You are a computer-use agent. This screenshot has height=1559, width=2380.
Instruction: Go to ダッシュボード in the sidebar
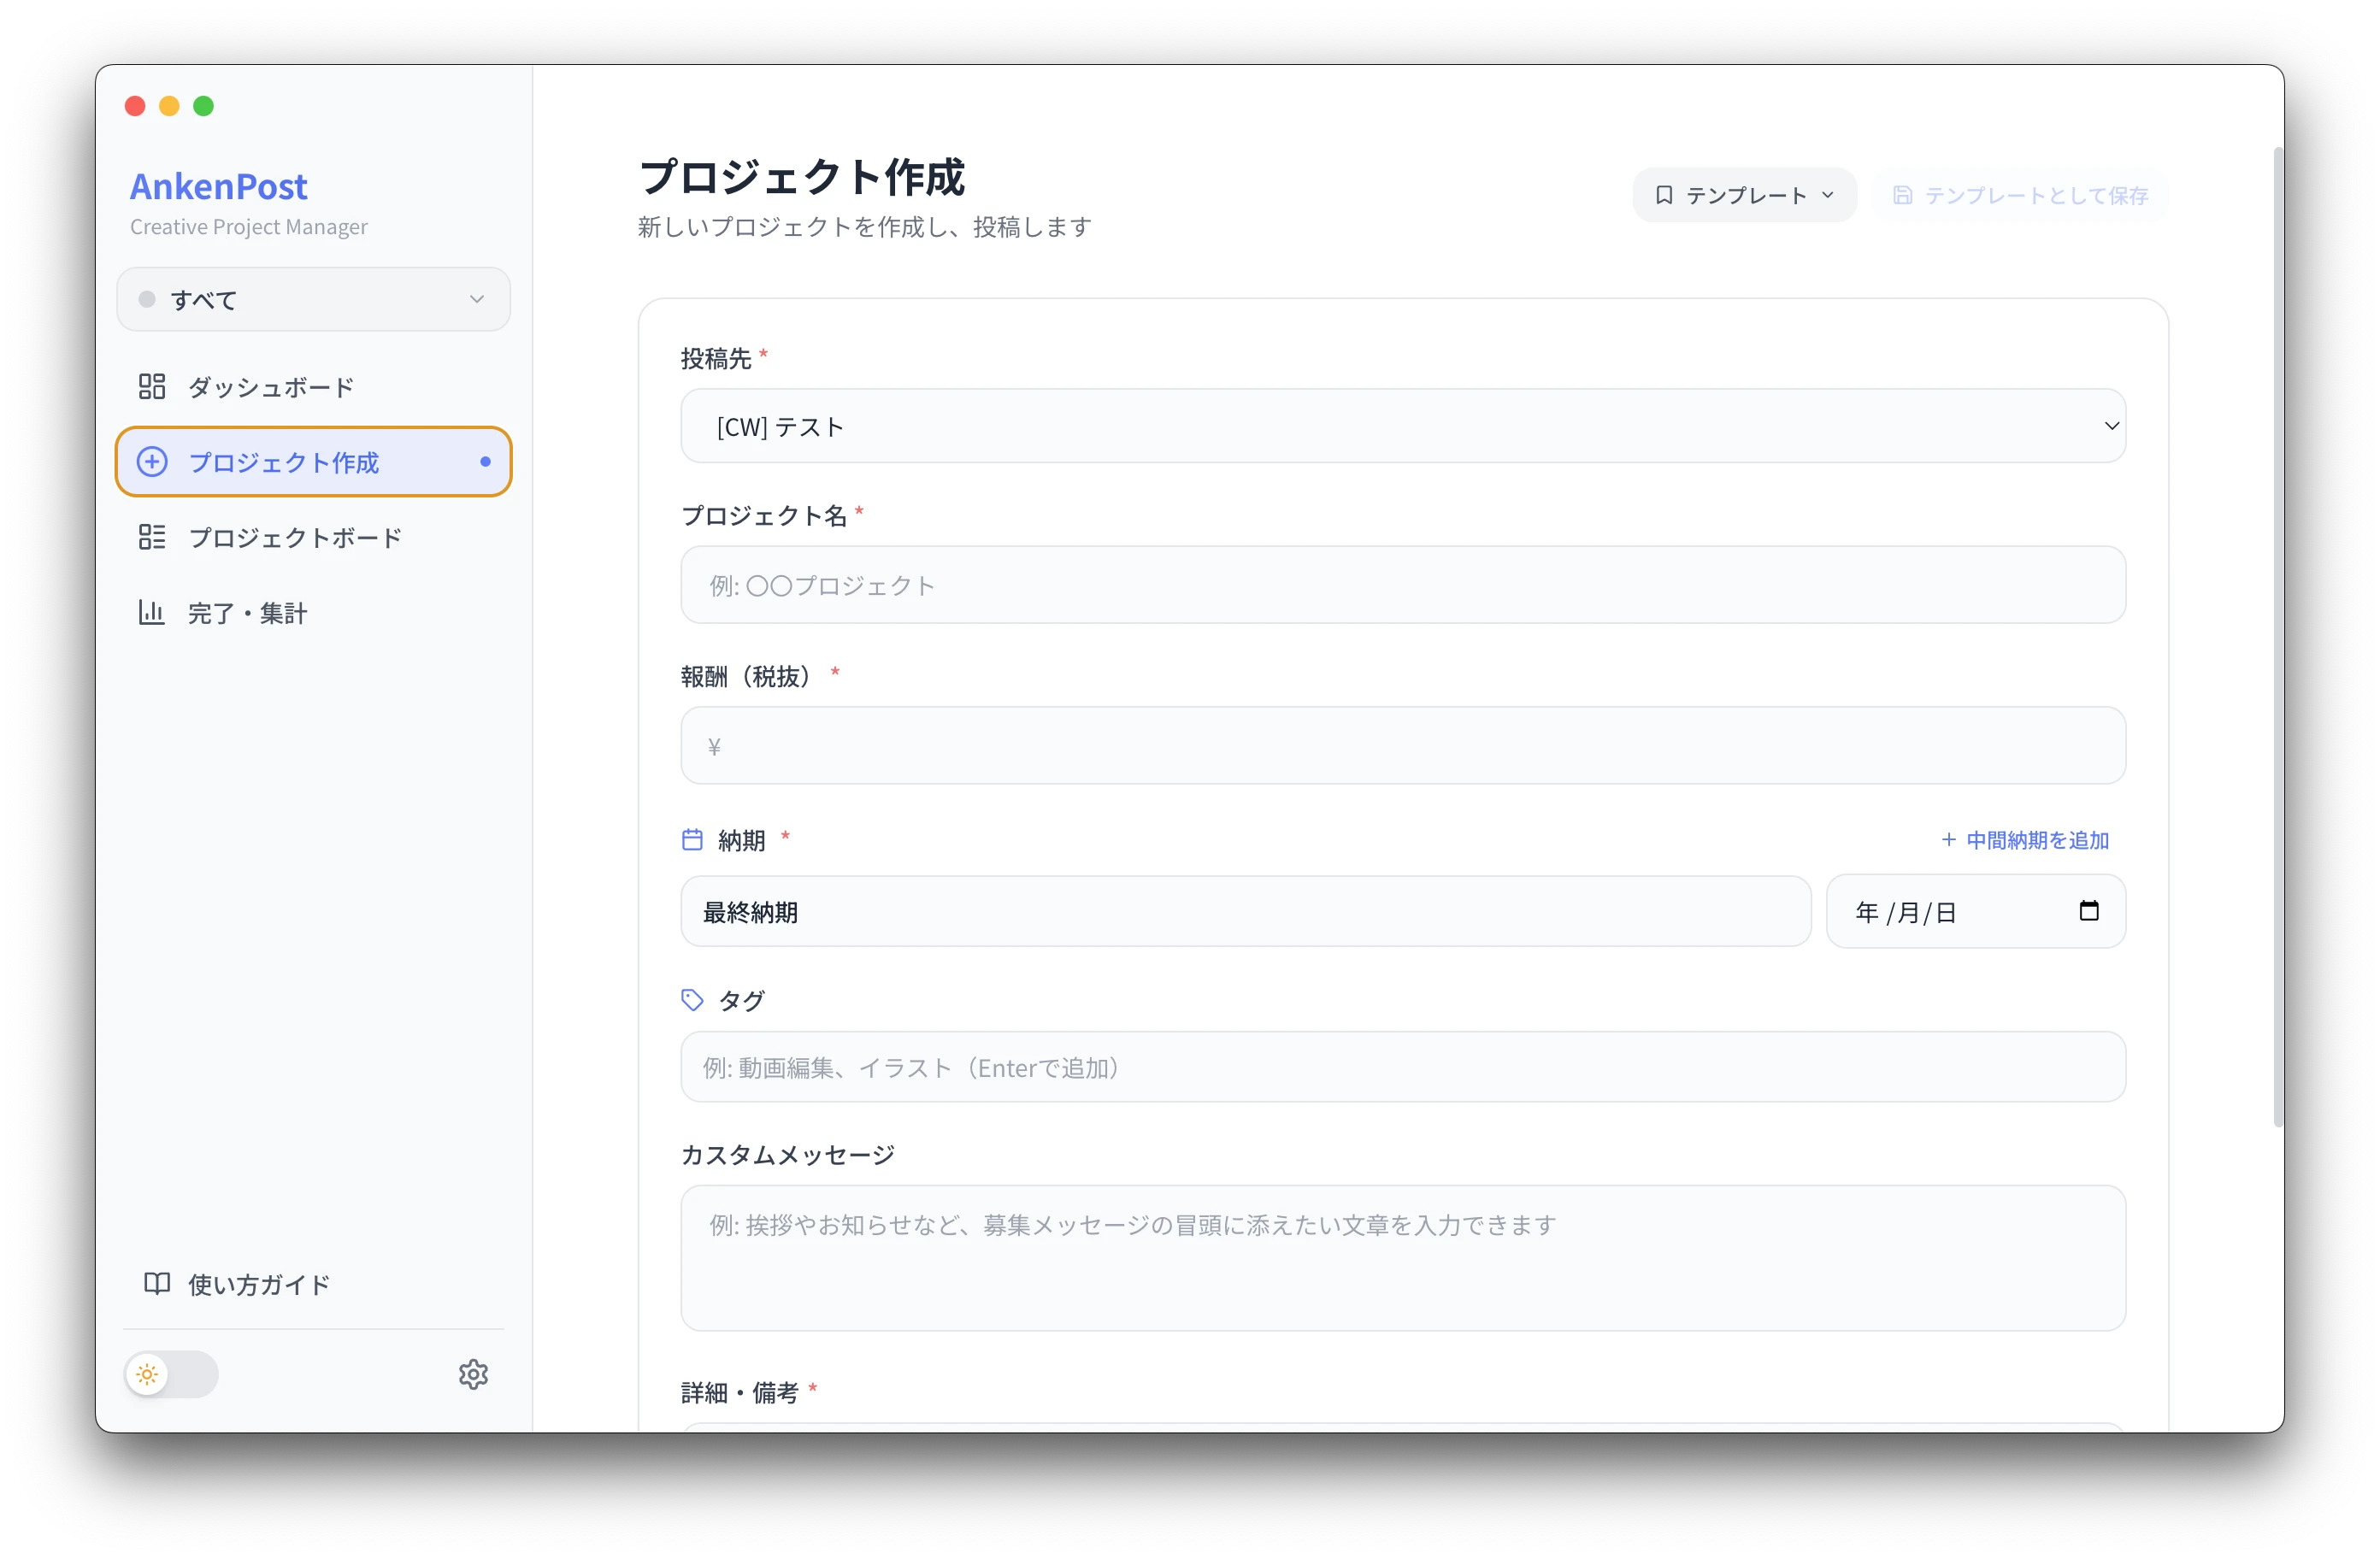[x=313, y=387]
